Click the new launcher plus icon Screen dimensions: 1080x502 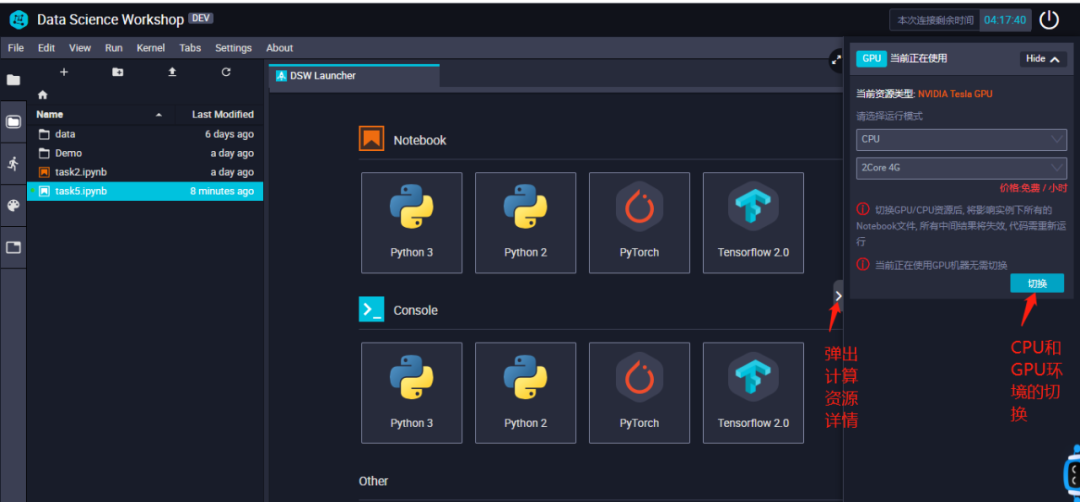64,72
